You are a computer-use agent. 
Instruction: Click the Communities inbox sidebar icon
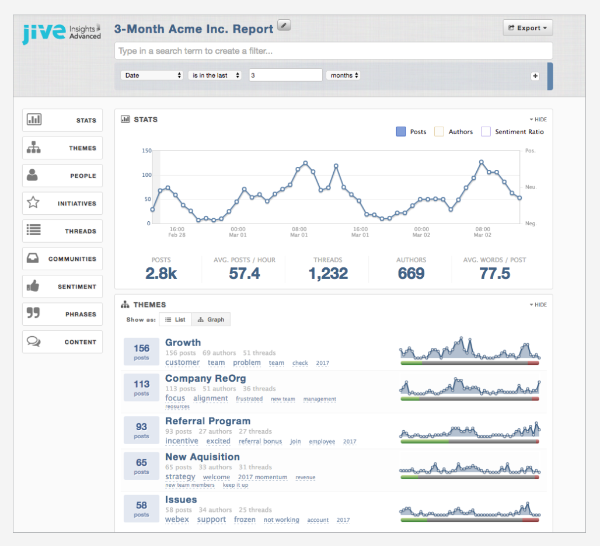click(33, 258)
